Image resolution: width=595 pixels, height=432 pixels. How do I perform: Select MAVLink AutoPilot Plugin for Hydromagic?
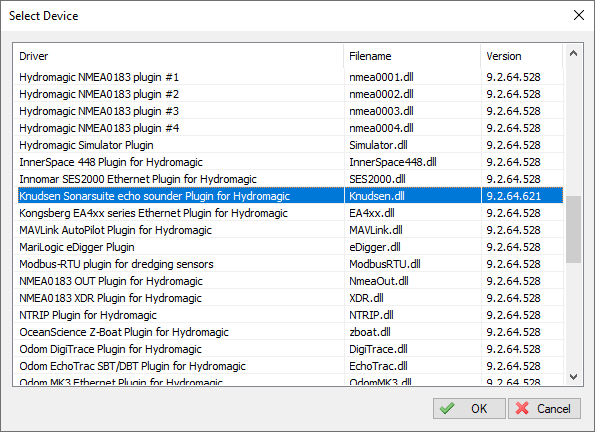(291, 230)
